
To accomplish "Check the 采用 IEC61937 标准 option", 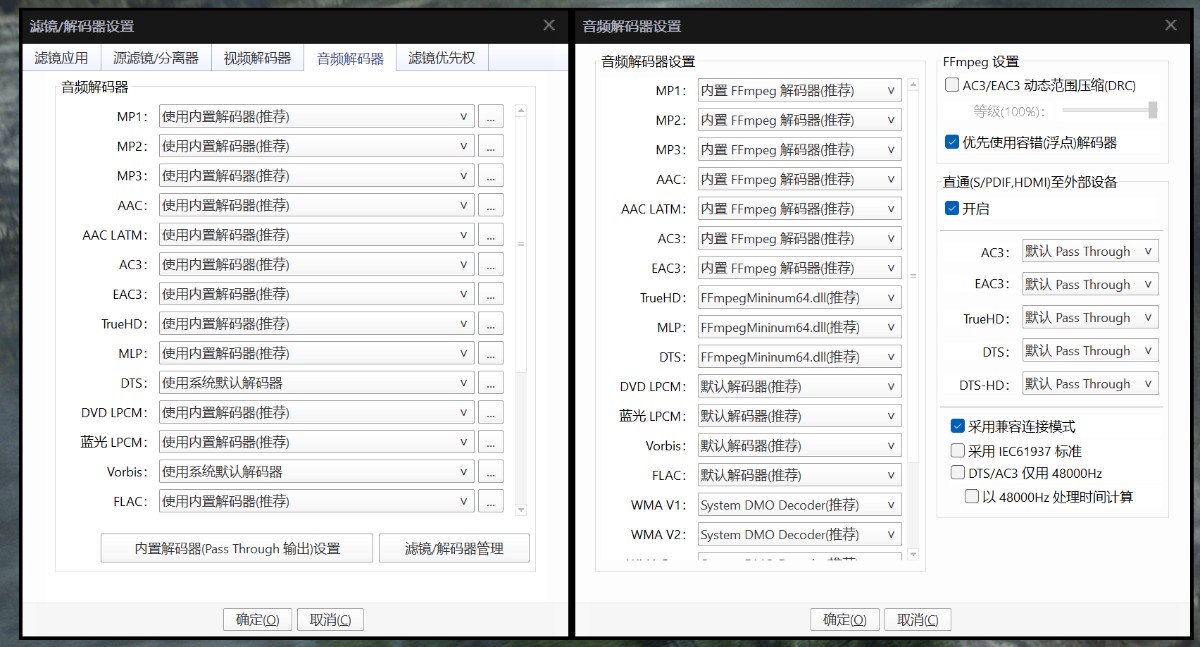I will click(x=958, y=451).
